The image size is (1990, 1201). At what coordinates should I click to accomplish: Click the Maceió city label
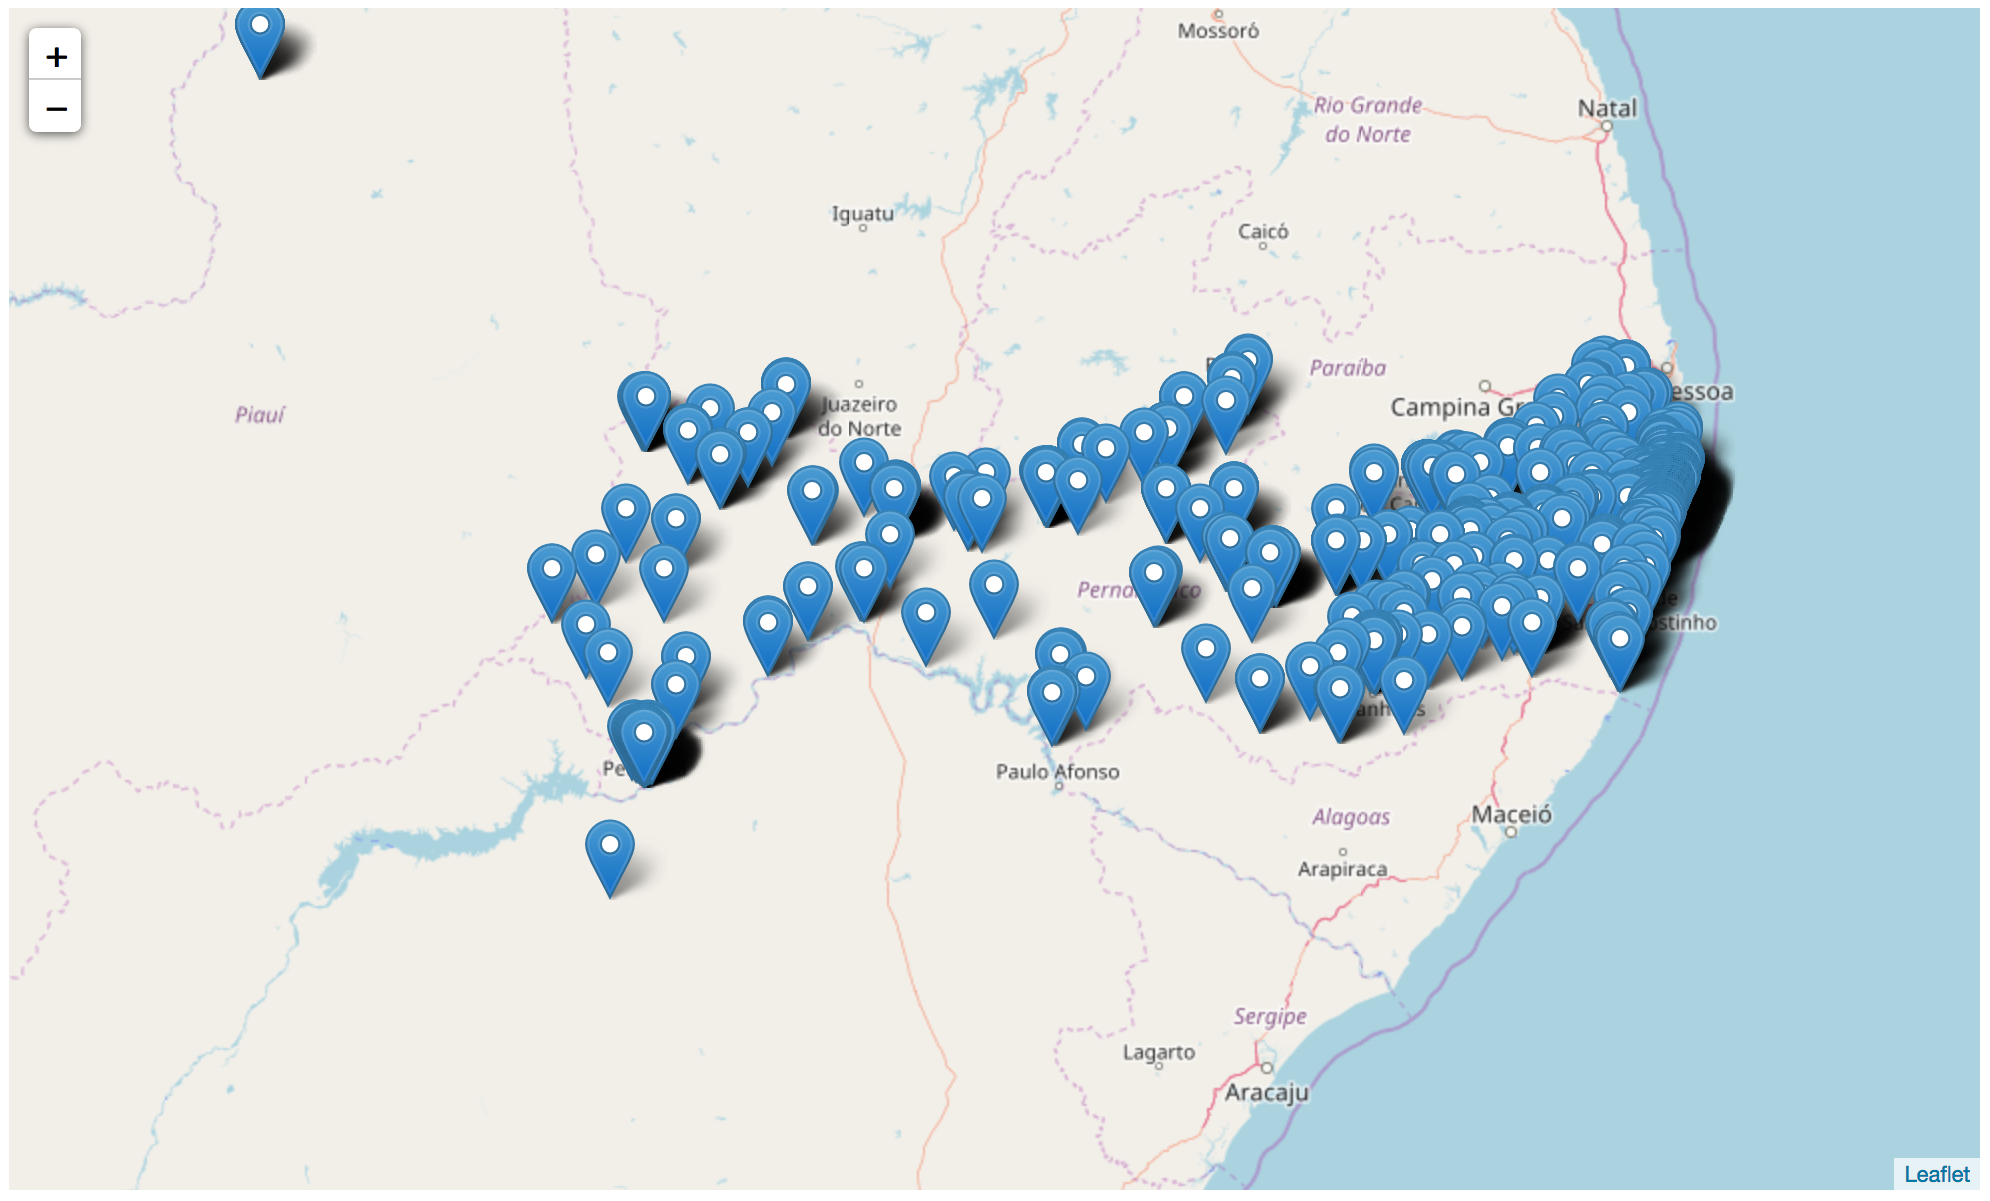(x=1511, y=814)
